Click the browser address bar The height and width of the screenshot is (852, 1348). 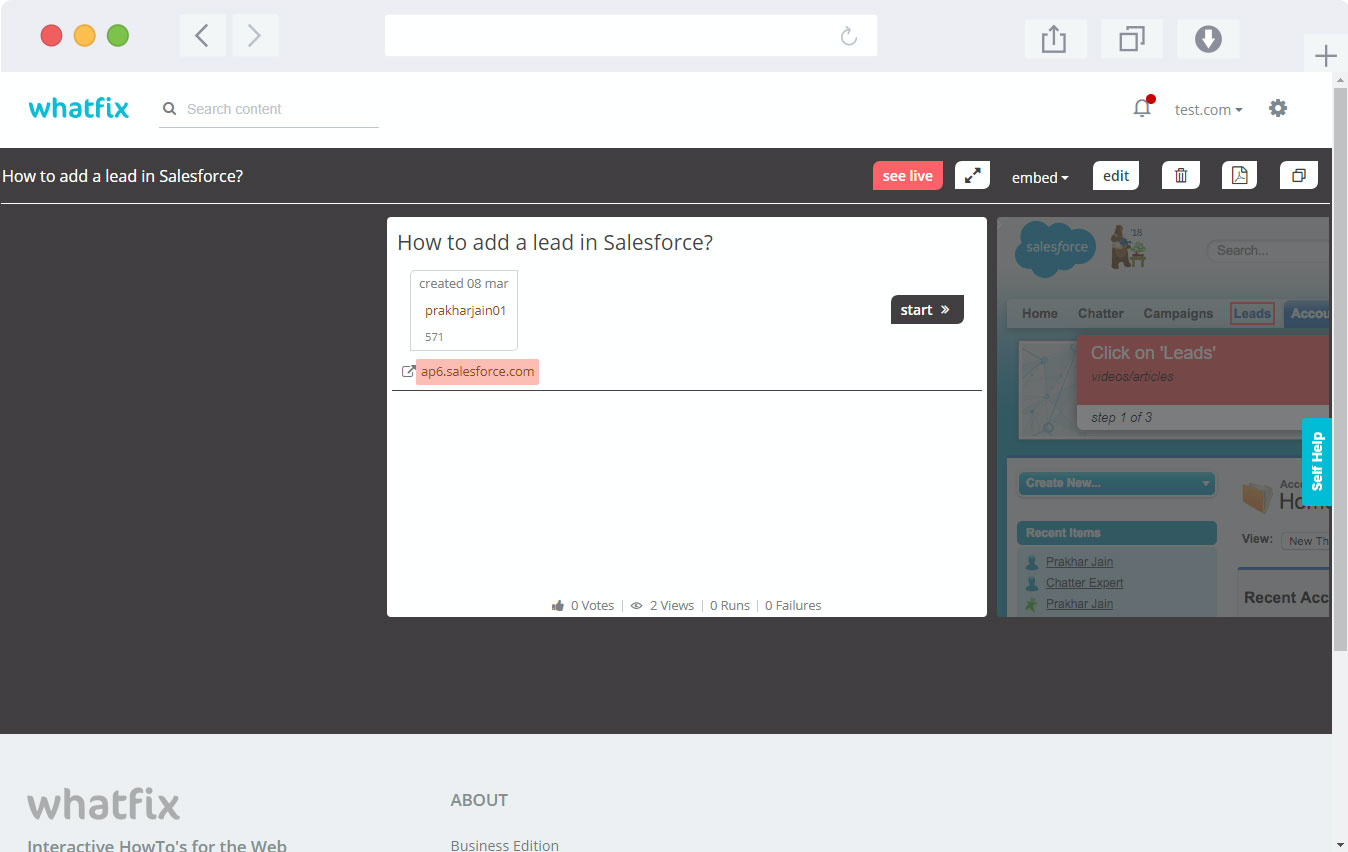tap(631, 36)
